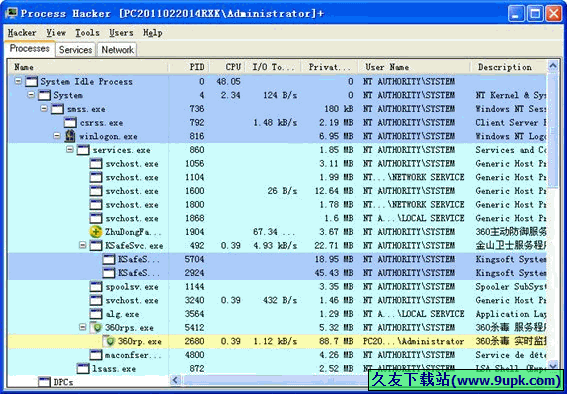Collapse the System process node
Image resolution: width=567 pixels, height=394 pixels.
[31, 95]
